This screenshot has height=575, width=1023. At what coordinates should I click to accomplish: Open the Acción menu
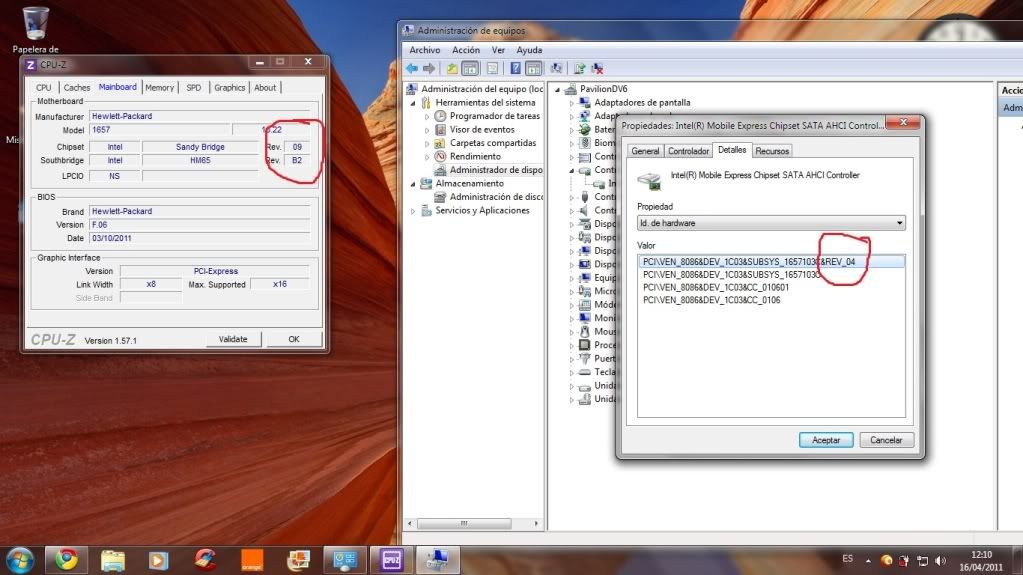[466, 50]
